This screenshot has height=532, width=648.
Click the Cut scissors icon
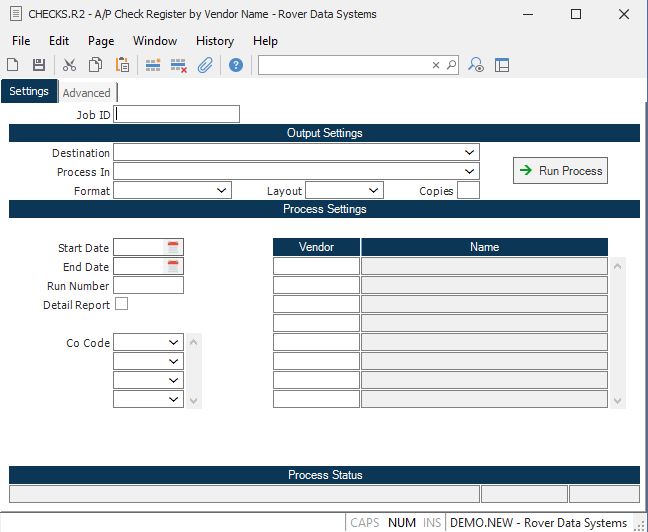[69, 65]
